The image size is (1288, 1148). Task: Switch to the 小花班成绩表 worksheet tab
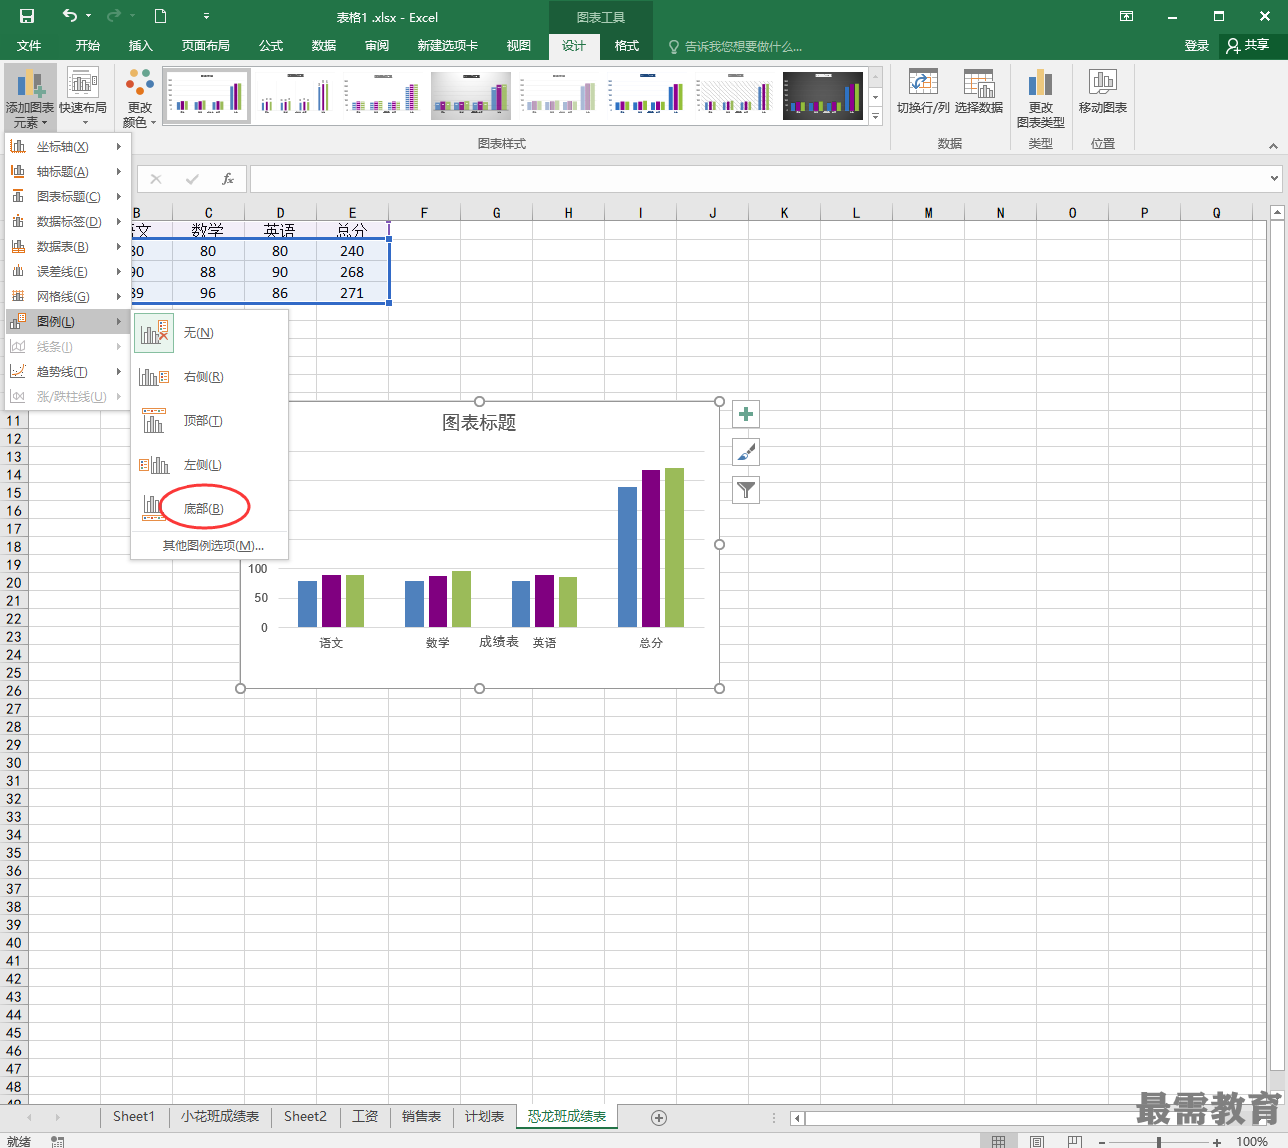(x=220, y=1116)
